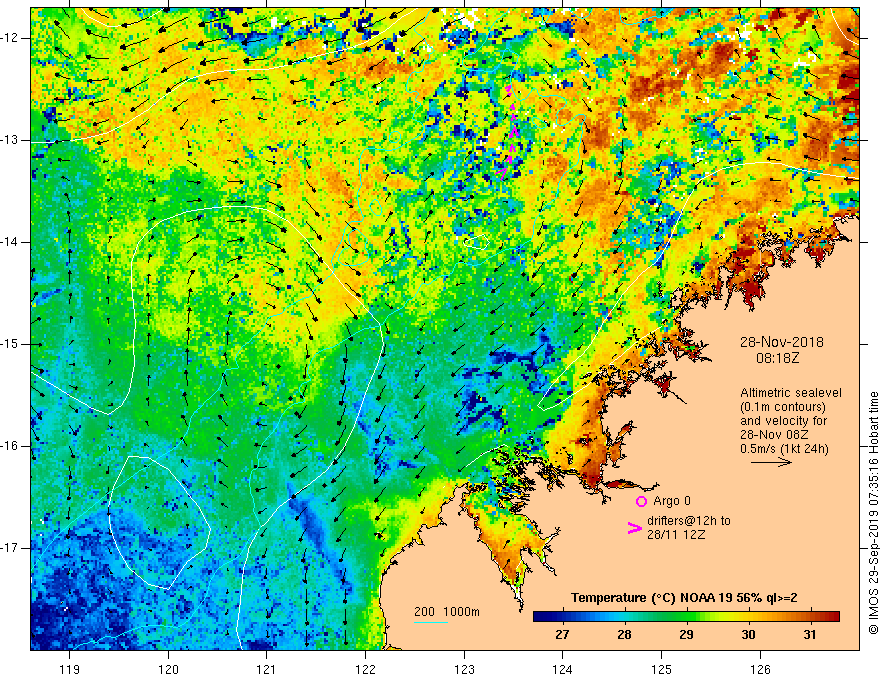The image size is (880, 680).
Task: Click the 'Argo 0' legend label
Action: pyautogui.click(x=672, y=501)
